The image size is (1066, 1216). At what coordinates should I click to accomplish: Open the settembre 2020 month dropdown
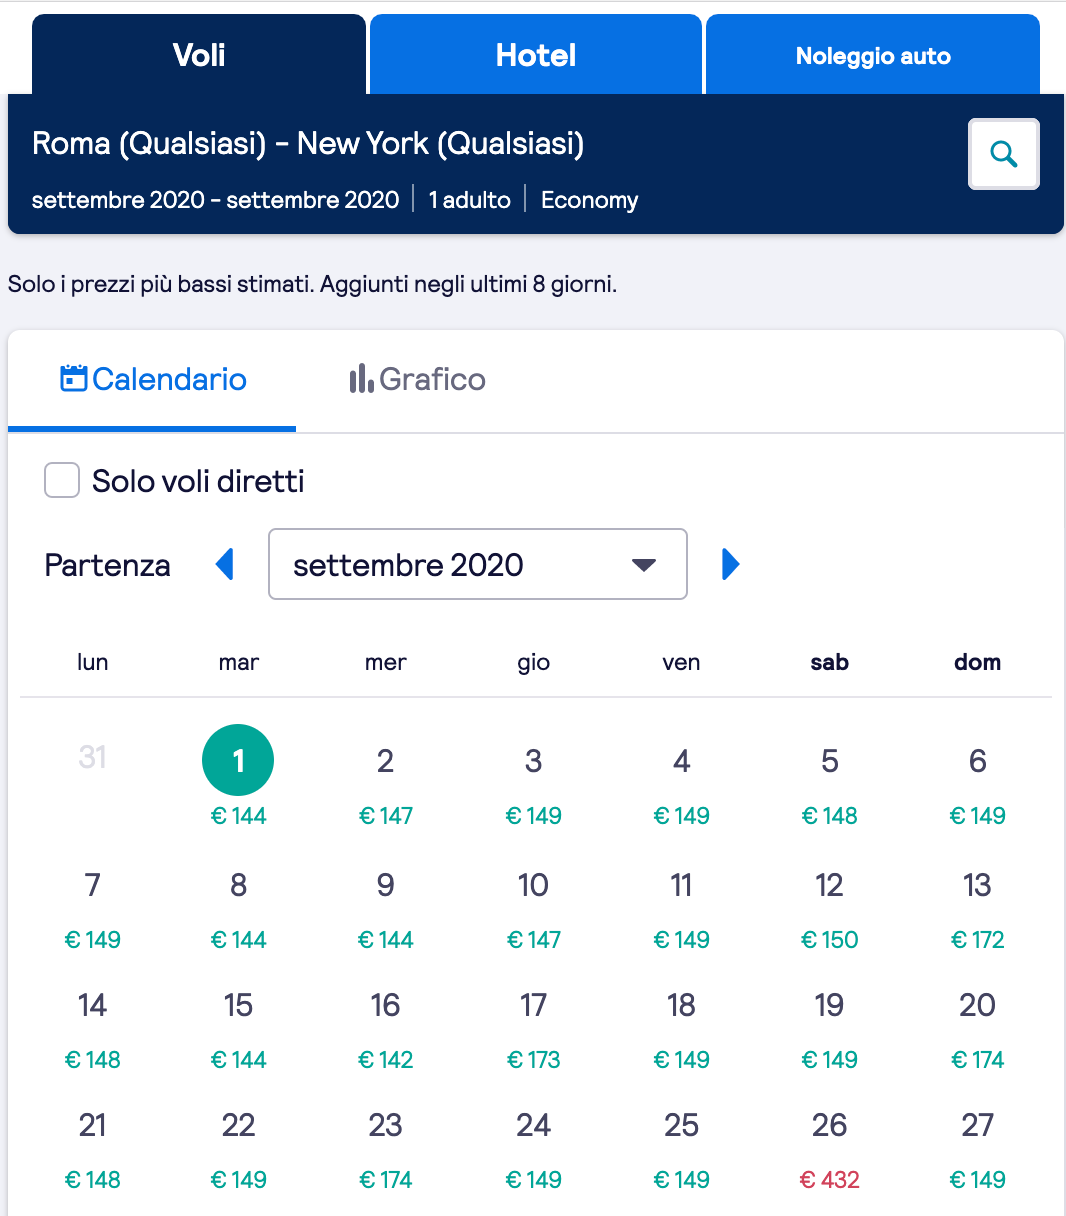[478, 564]
